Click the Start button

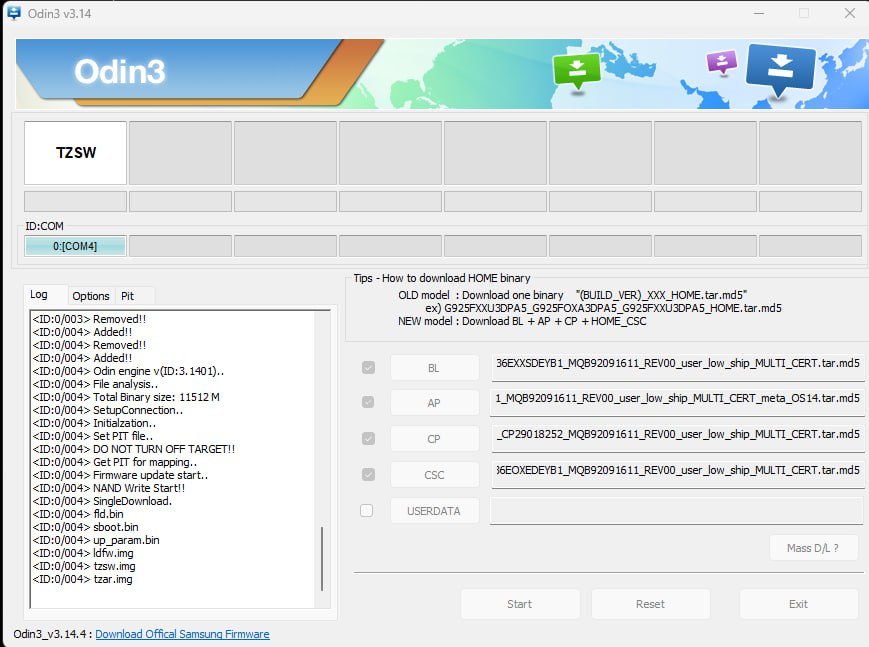520,604
